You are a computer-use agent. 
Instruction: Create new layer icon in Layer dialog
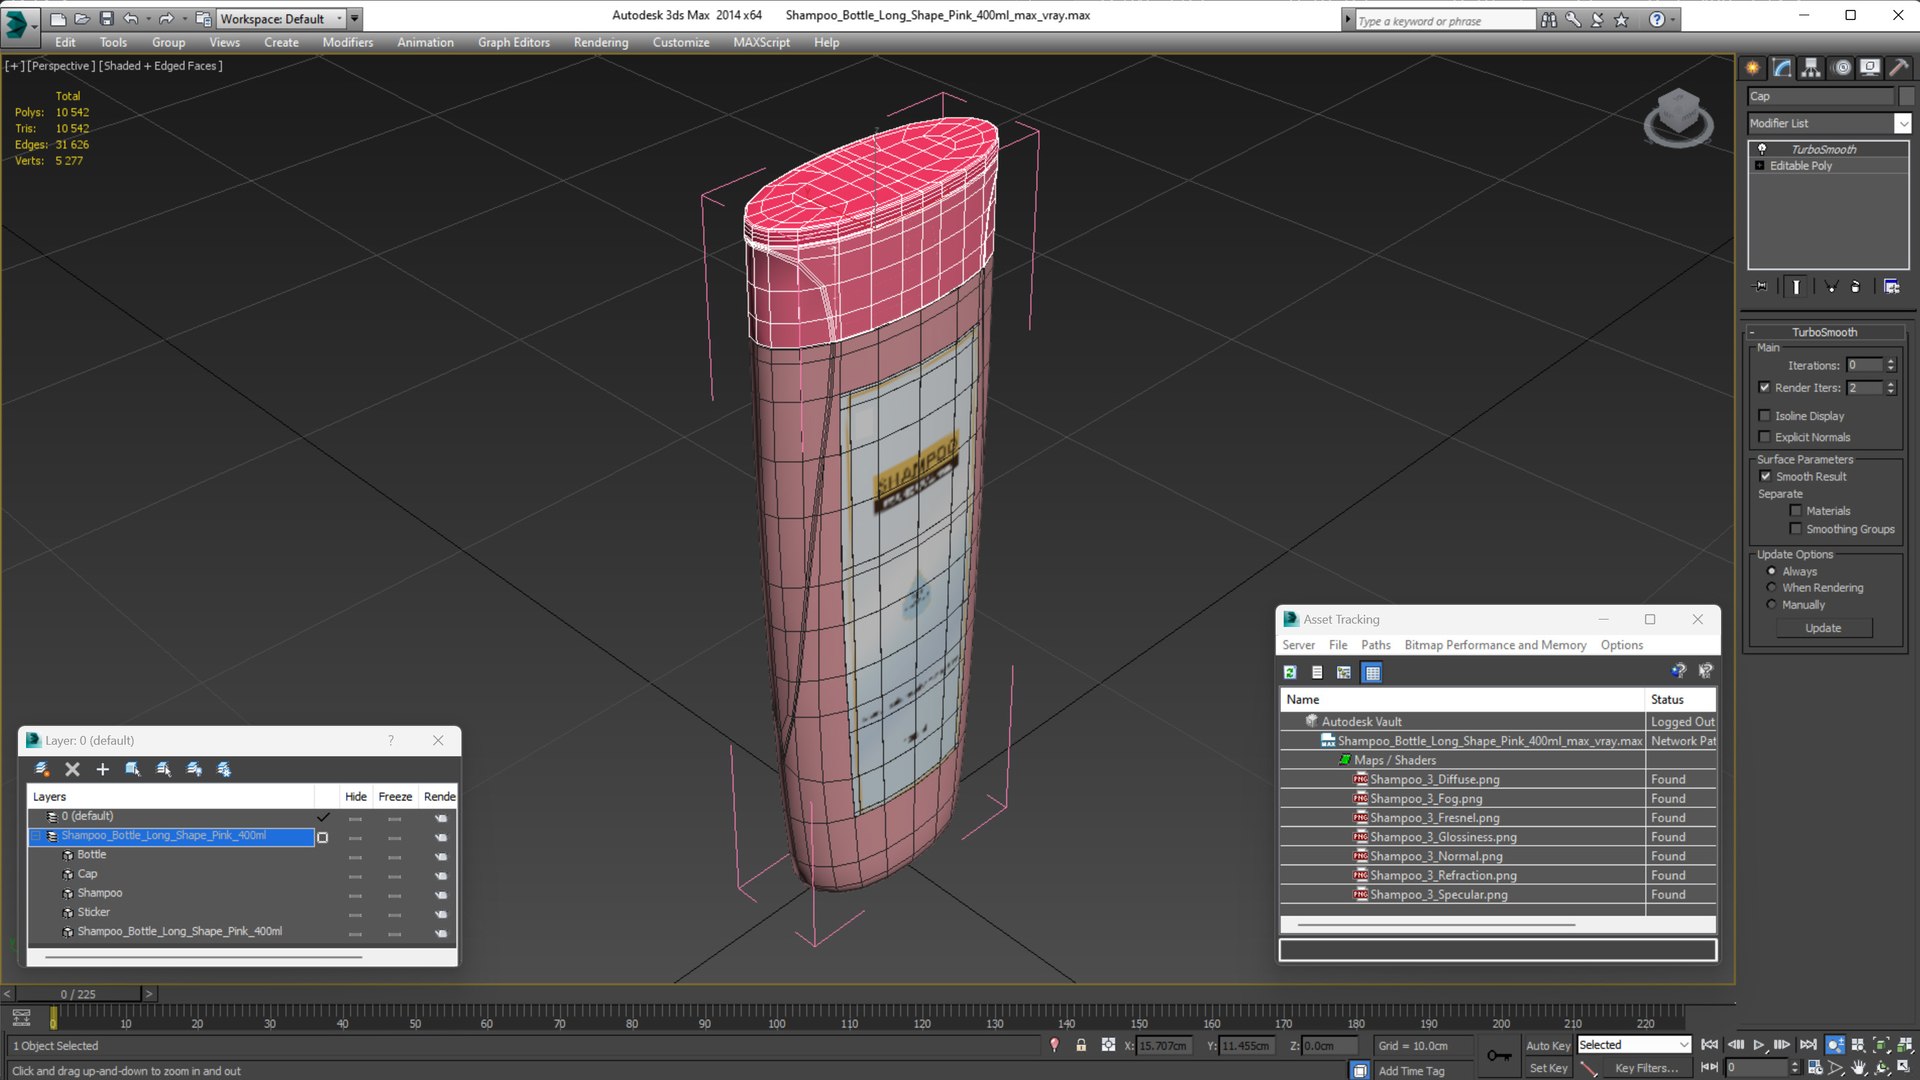pyautogui.click(x=42, y=769)
